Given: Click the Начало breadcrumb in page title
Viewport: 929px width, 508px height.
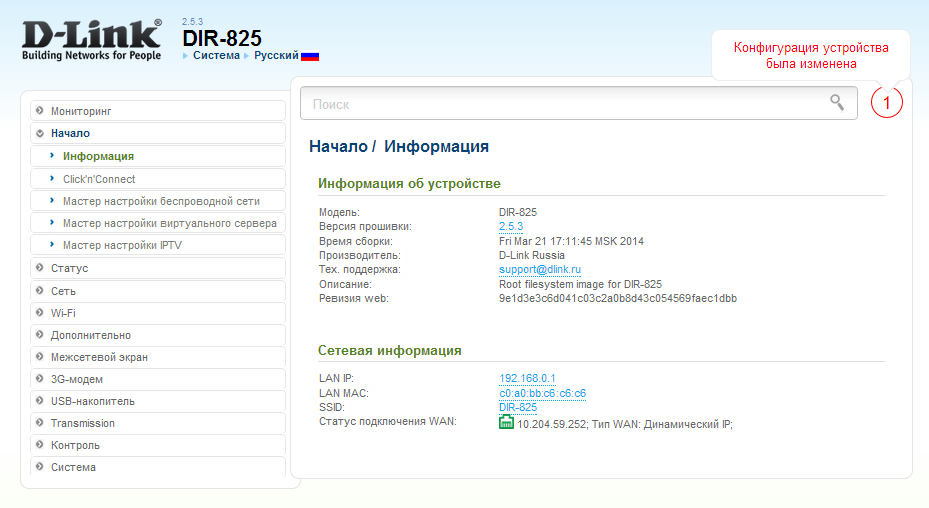Looking at the screenshot, I should point(338,146).
